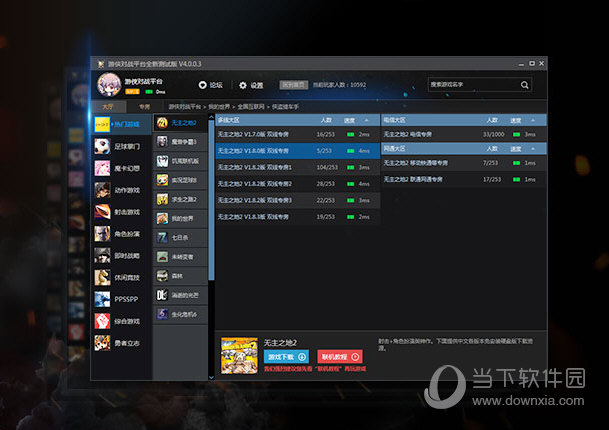The image size is (609, 430).
Task: Collapse the 网通大区 section arrow
Action: (533, 149)
